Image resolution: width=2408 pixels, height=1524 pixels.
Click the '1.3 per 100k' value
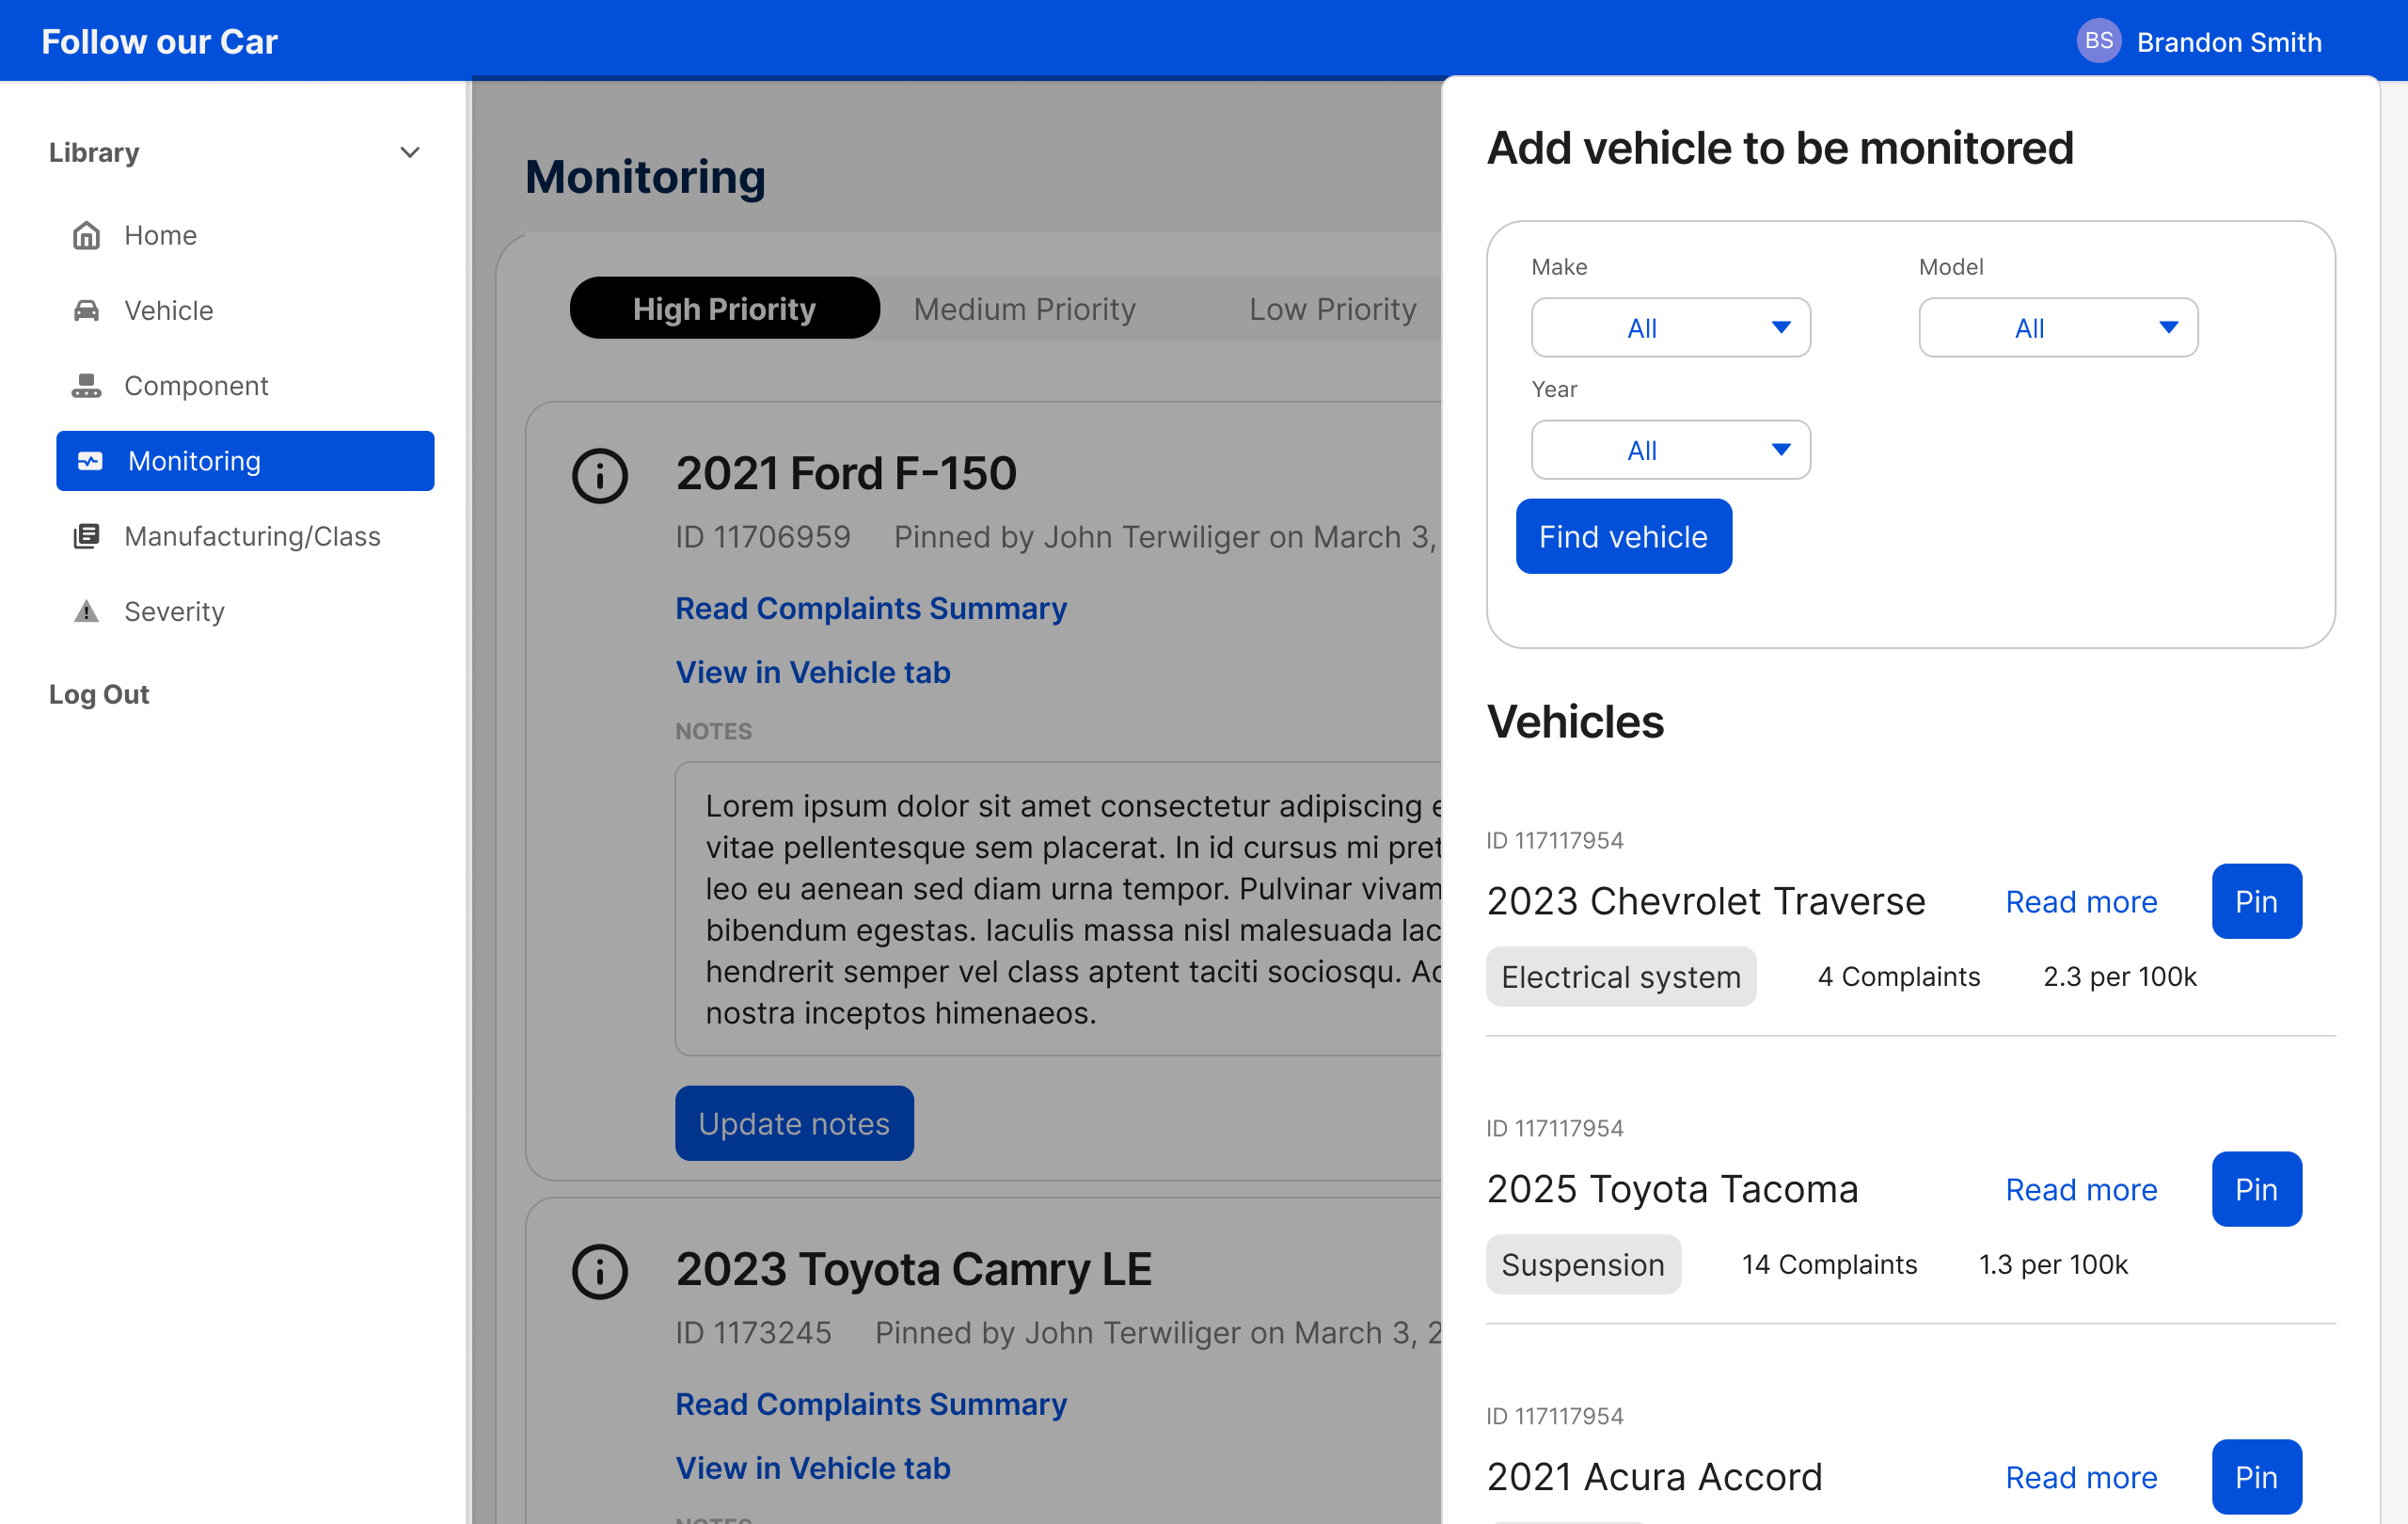(x=2053, y=1264)
